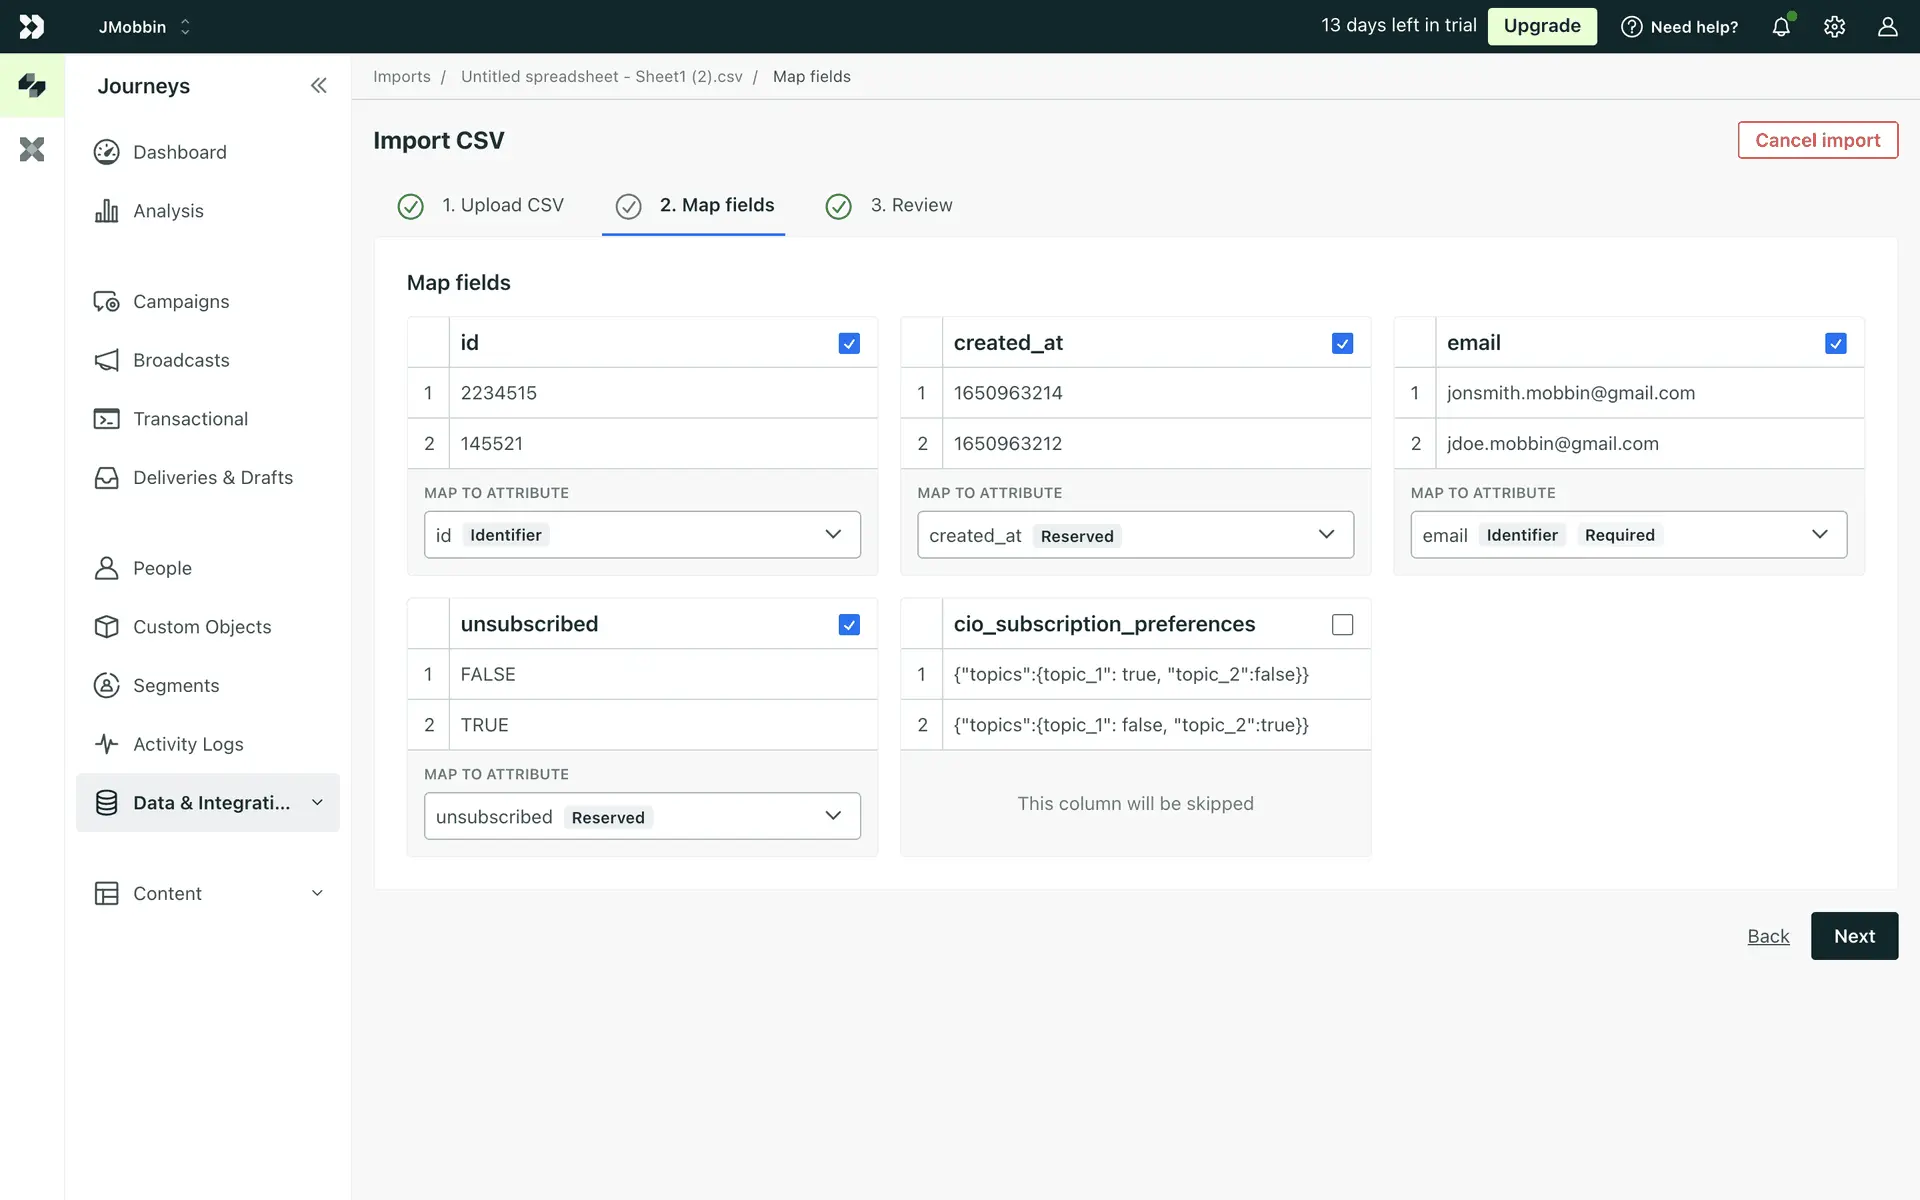Uncheck the id column checkbox
Image resolution: width=1920 pixels, height=1200 pixels.
[x=849, y=343]
